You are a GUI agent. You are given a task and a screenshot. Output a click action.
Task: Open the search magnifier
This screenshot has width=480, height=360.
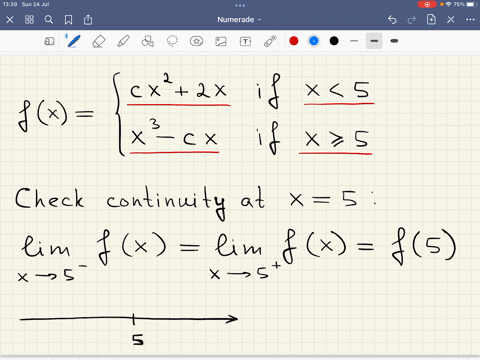pos(49,20)
